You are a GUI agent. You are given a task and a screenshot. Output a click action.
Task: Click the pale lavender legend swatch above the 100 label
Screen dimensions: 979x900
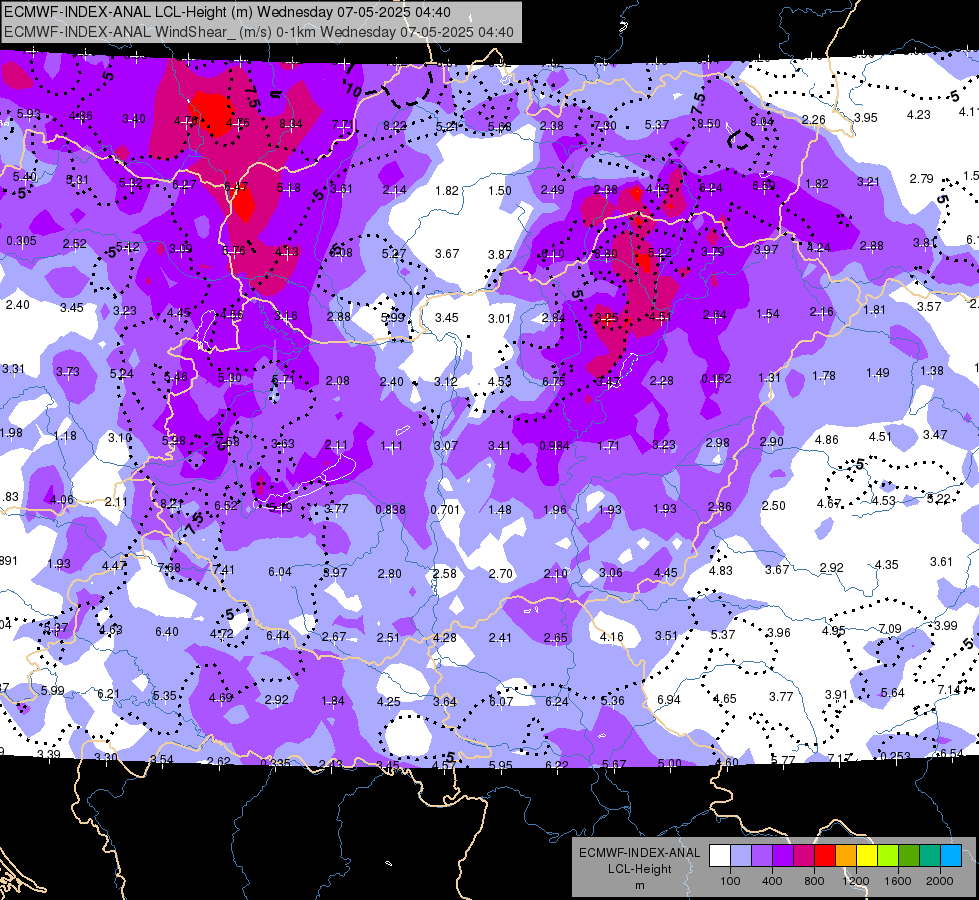741,856
